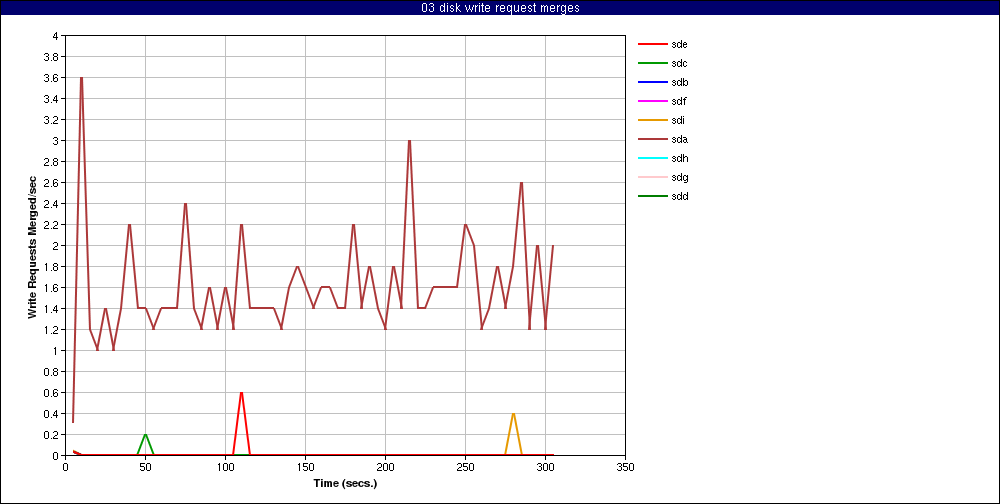The width and height of the screenshot is (1000, 504).
Task: Select the sdd legend label
Action: [679, 196]
